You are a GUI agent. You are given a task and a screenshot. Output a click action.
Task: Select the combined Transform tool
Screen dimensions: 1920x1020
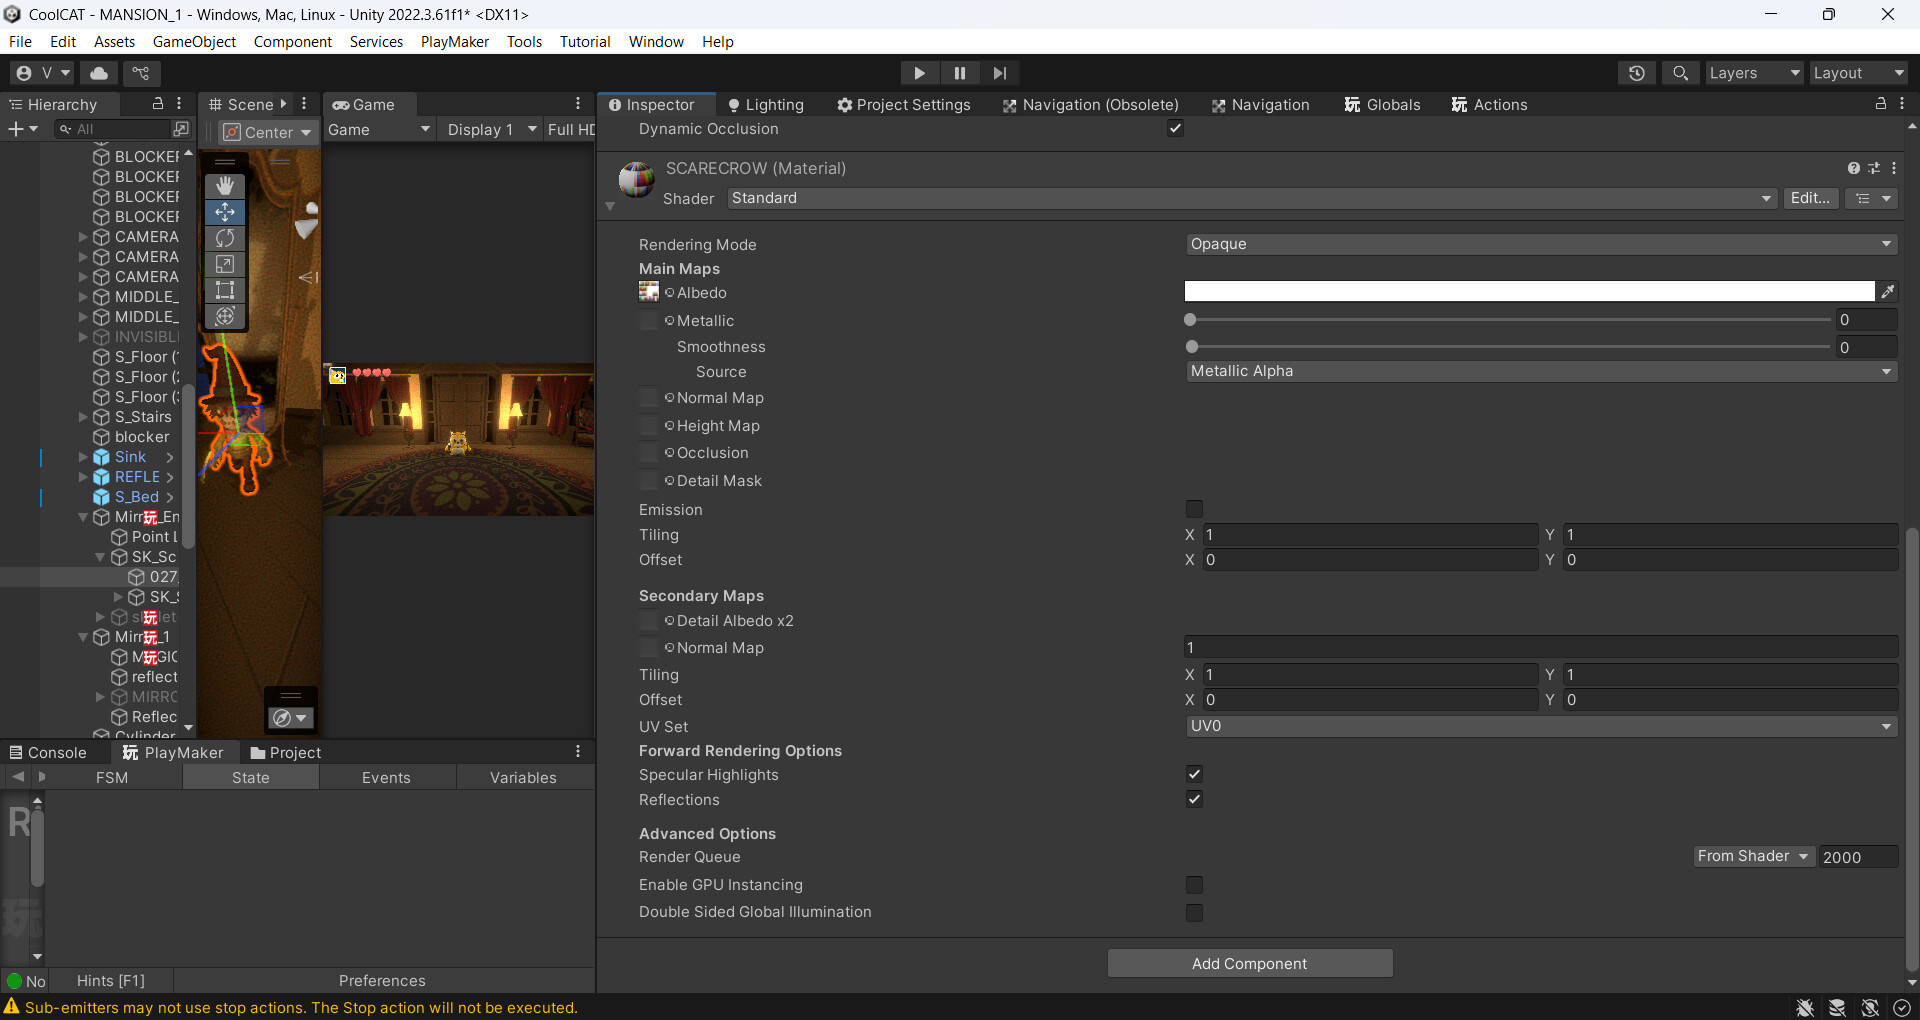(x=225, y=316)
